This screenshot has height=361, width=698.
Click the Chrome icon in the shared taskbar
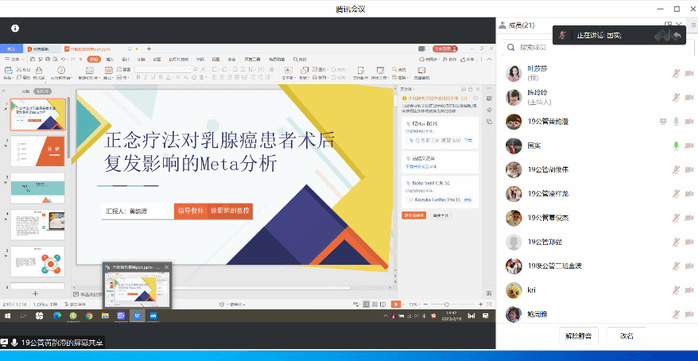89,316
